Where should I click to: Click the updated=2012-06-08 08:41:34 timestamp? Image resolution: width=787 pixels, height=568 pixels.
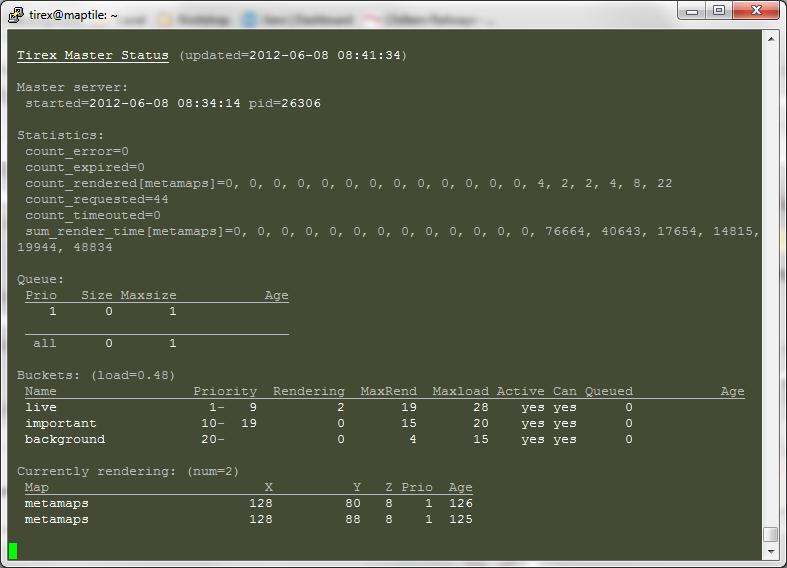click(293, 55)
